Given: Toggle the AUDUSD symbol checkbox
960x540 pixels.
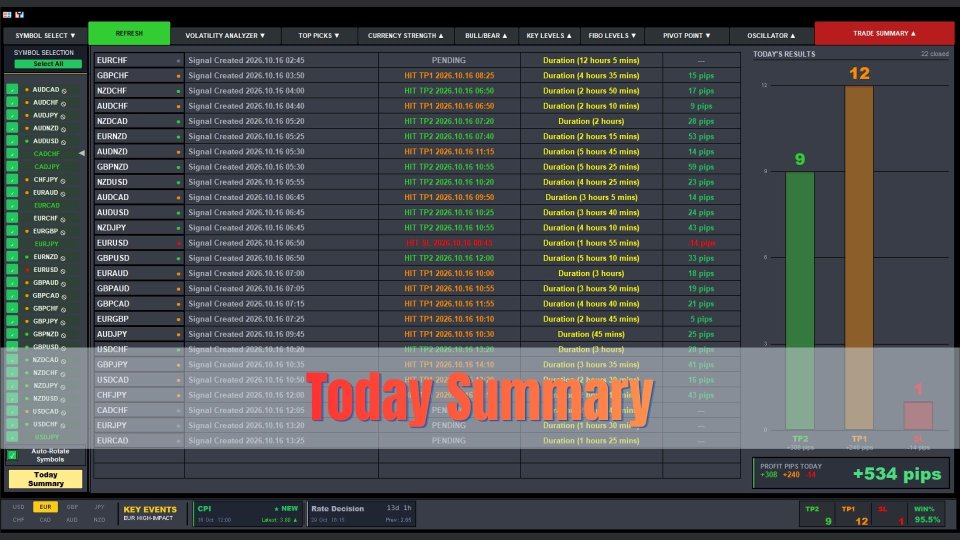Looking at the screenshot, I should (12, 141).
